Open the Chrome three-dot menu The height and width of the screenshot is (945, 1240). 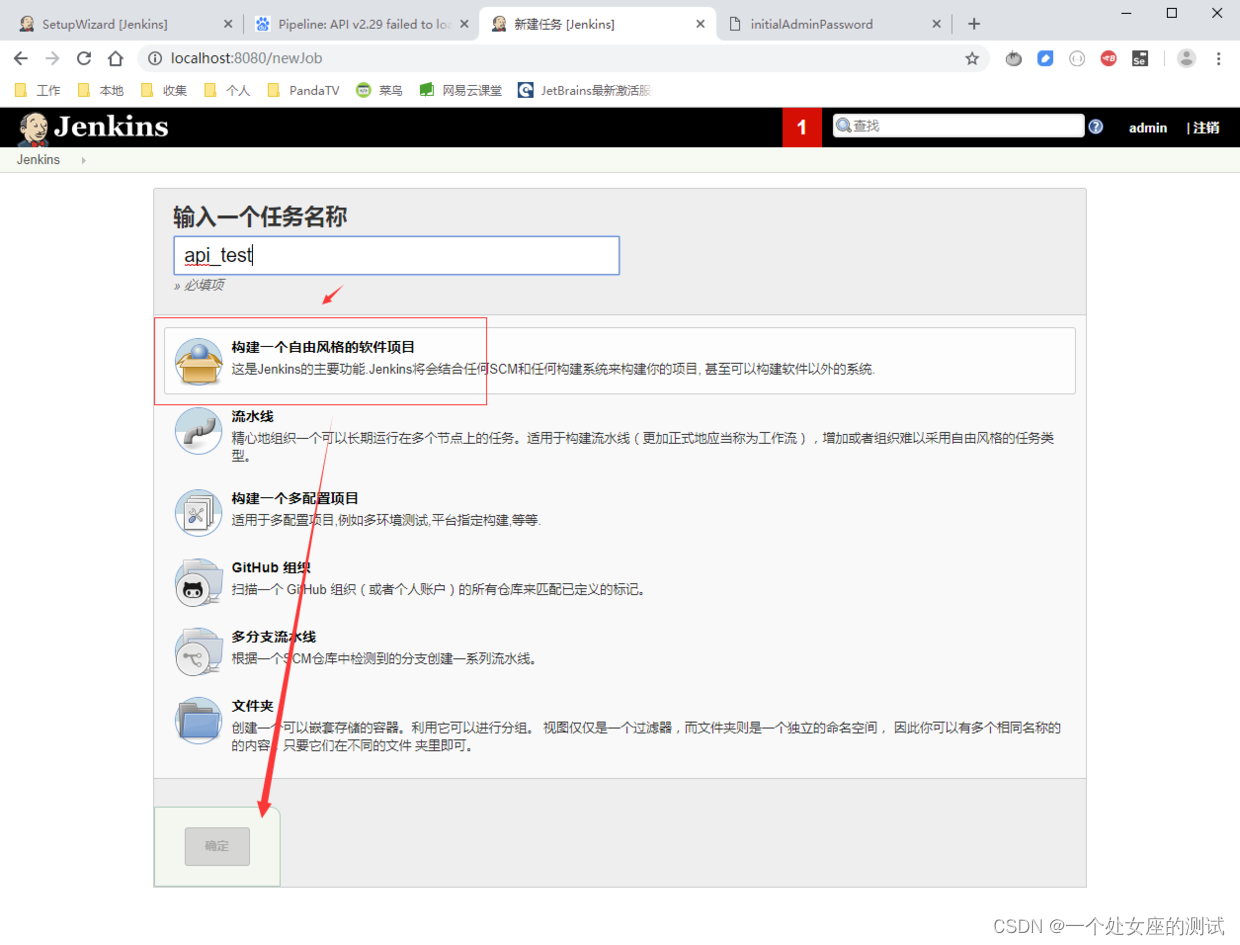(1219, 58)
